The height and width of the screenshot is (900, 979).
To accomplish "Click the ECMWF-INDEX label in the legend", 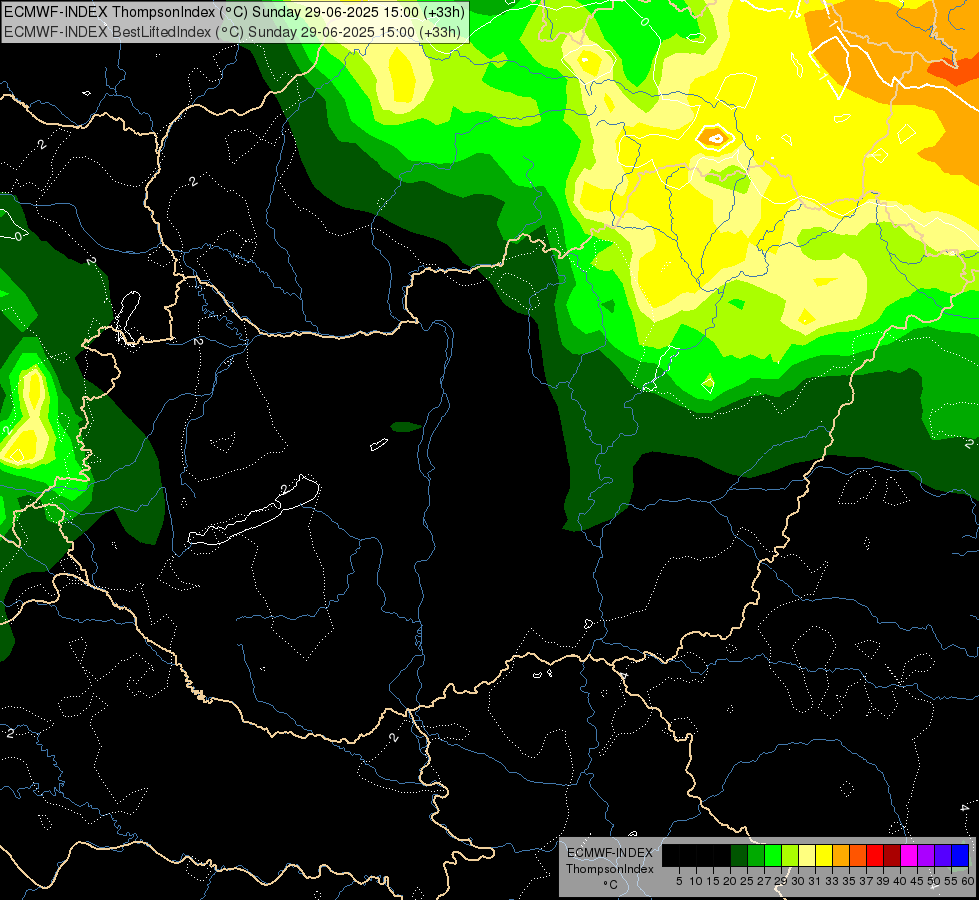I will coord(610,853).
